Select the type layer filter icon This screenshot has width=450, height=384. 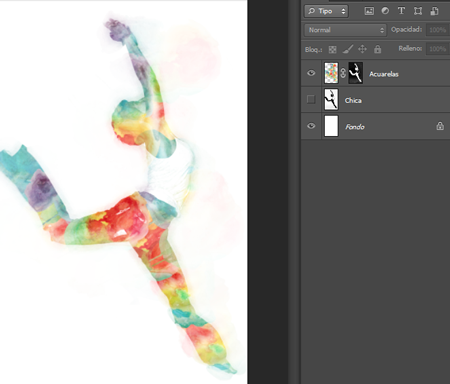(x=401, y=11)
